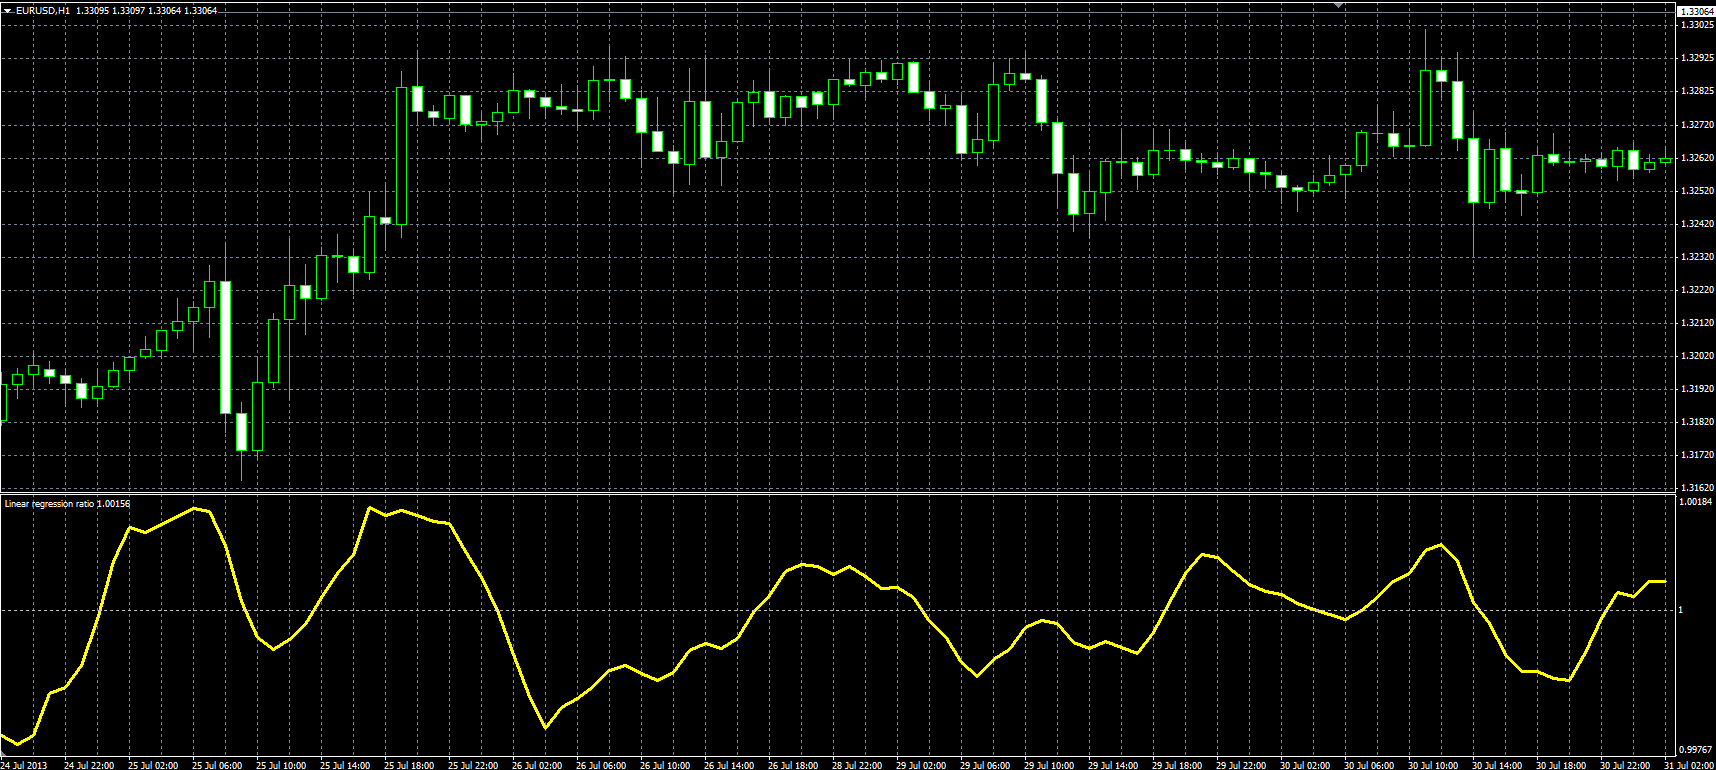Click the '24 Jul 22:00' time axis label
1716x770 pixels.
89,765
